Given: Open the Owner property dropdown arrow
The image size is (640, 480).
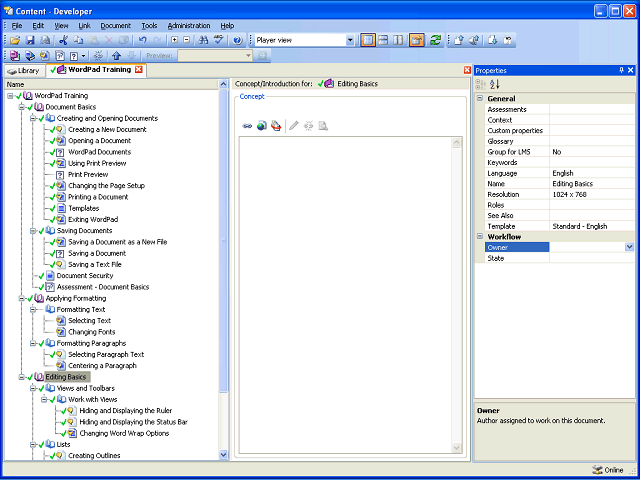Looking at the screenshot, I should pos(629,247).
